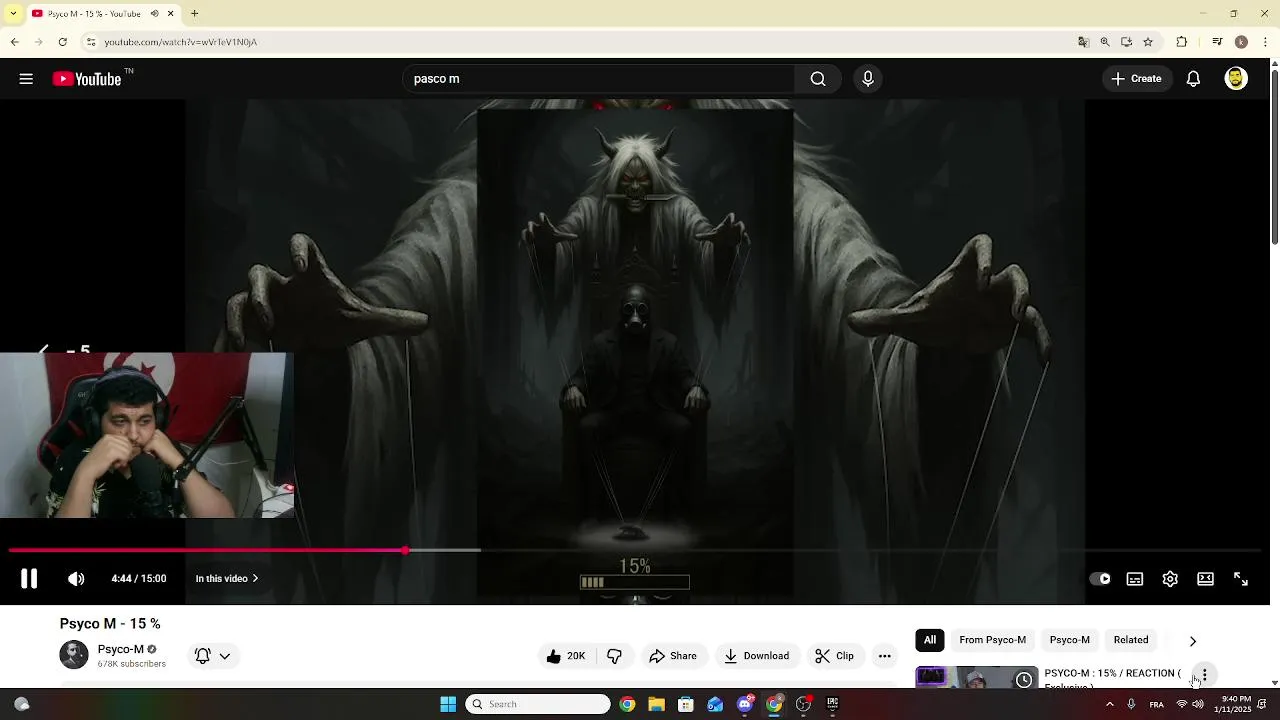
Task: Open the PSYCO-M 15% REACTION thumbnail
Action: [x=977, y=677]
